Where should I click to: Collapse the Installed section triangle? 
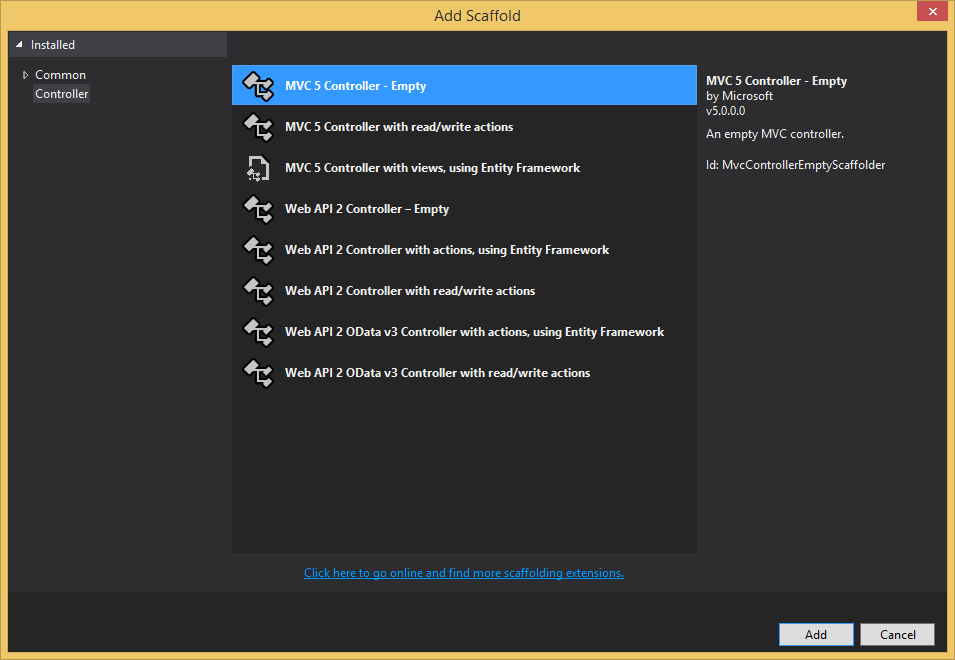coord(19,45)
